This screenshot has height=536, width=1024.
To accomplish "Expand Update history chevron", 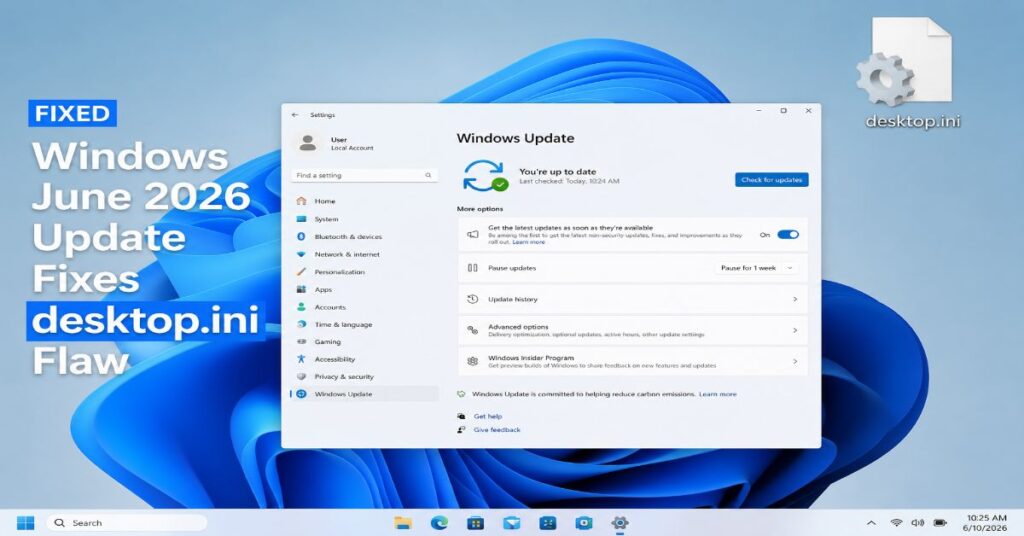I will tap(795, 299).
